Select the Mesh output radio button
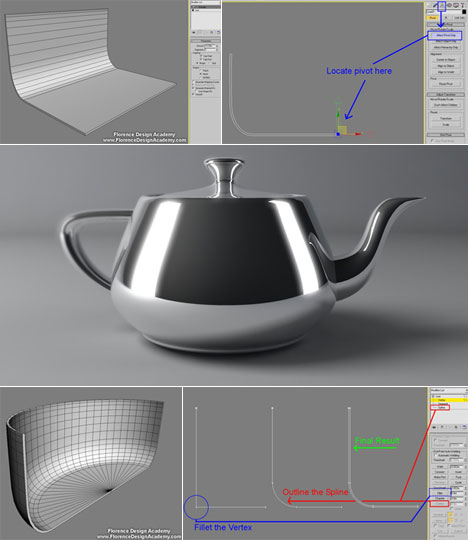Screen dimensions: 468x540 pos(201,74)
